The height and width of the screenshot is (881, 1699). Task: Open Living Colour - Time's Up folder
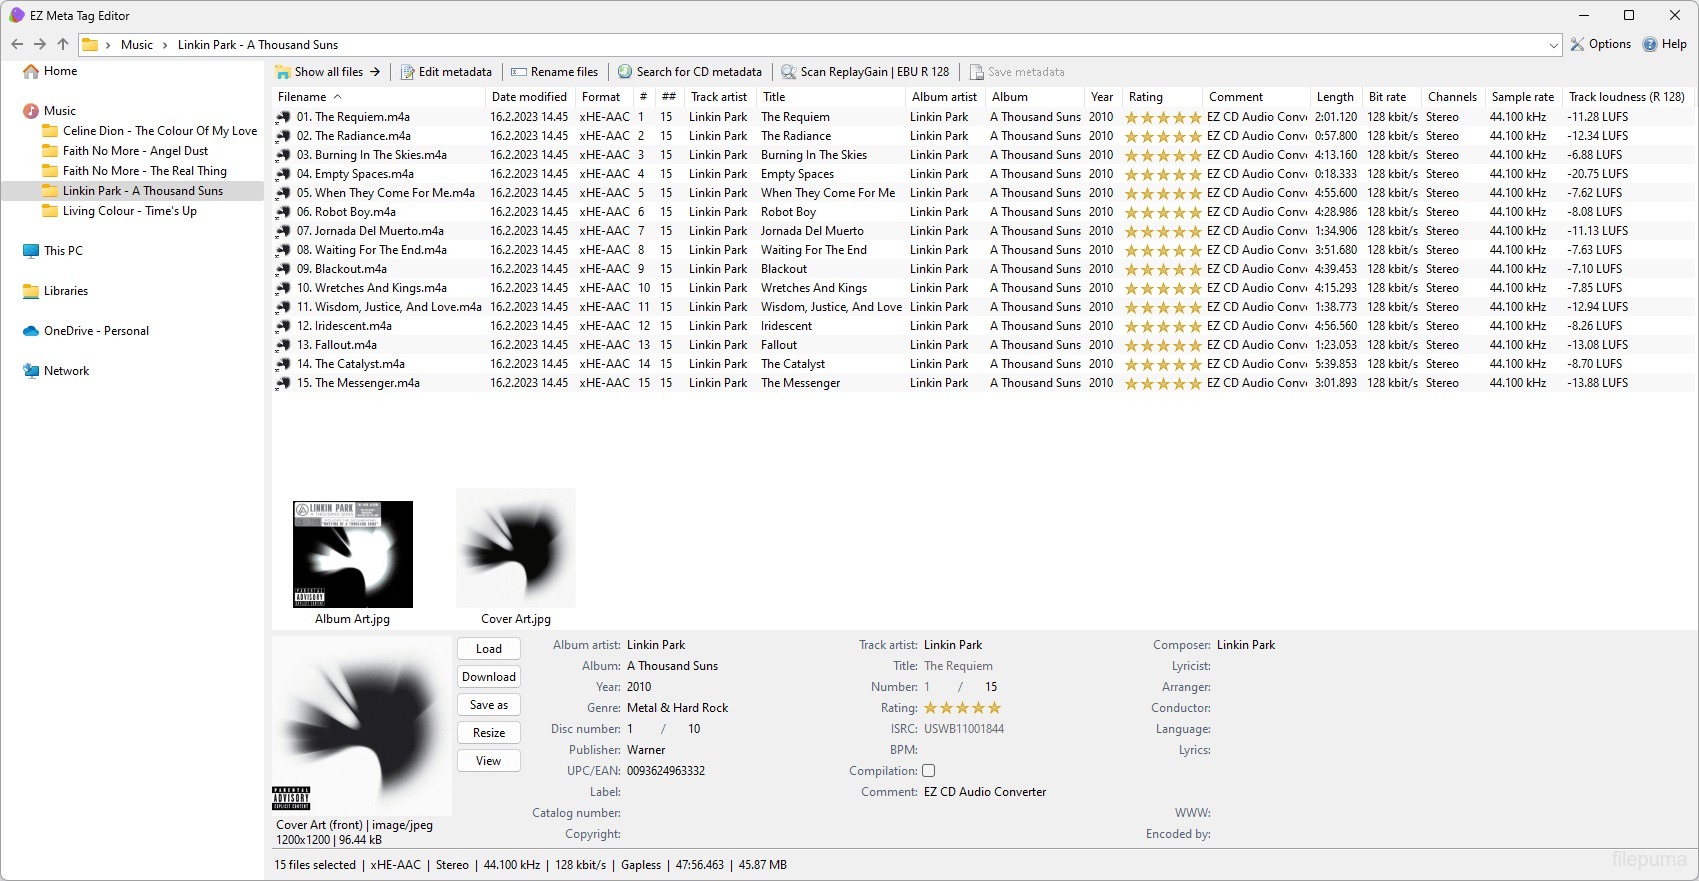pos(129,211)
